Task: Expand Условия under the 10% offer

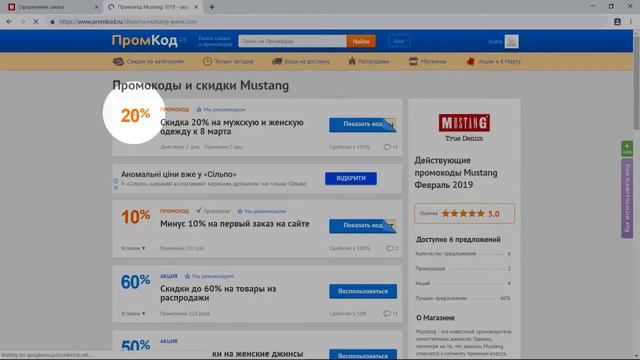Action: point(133,248)
